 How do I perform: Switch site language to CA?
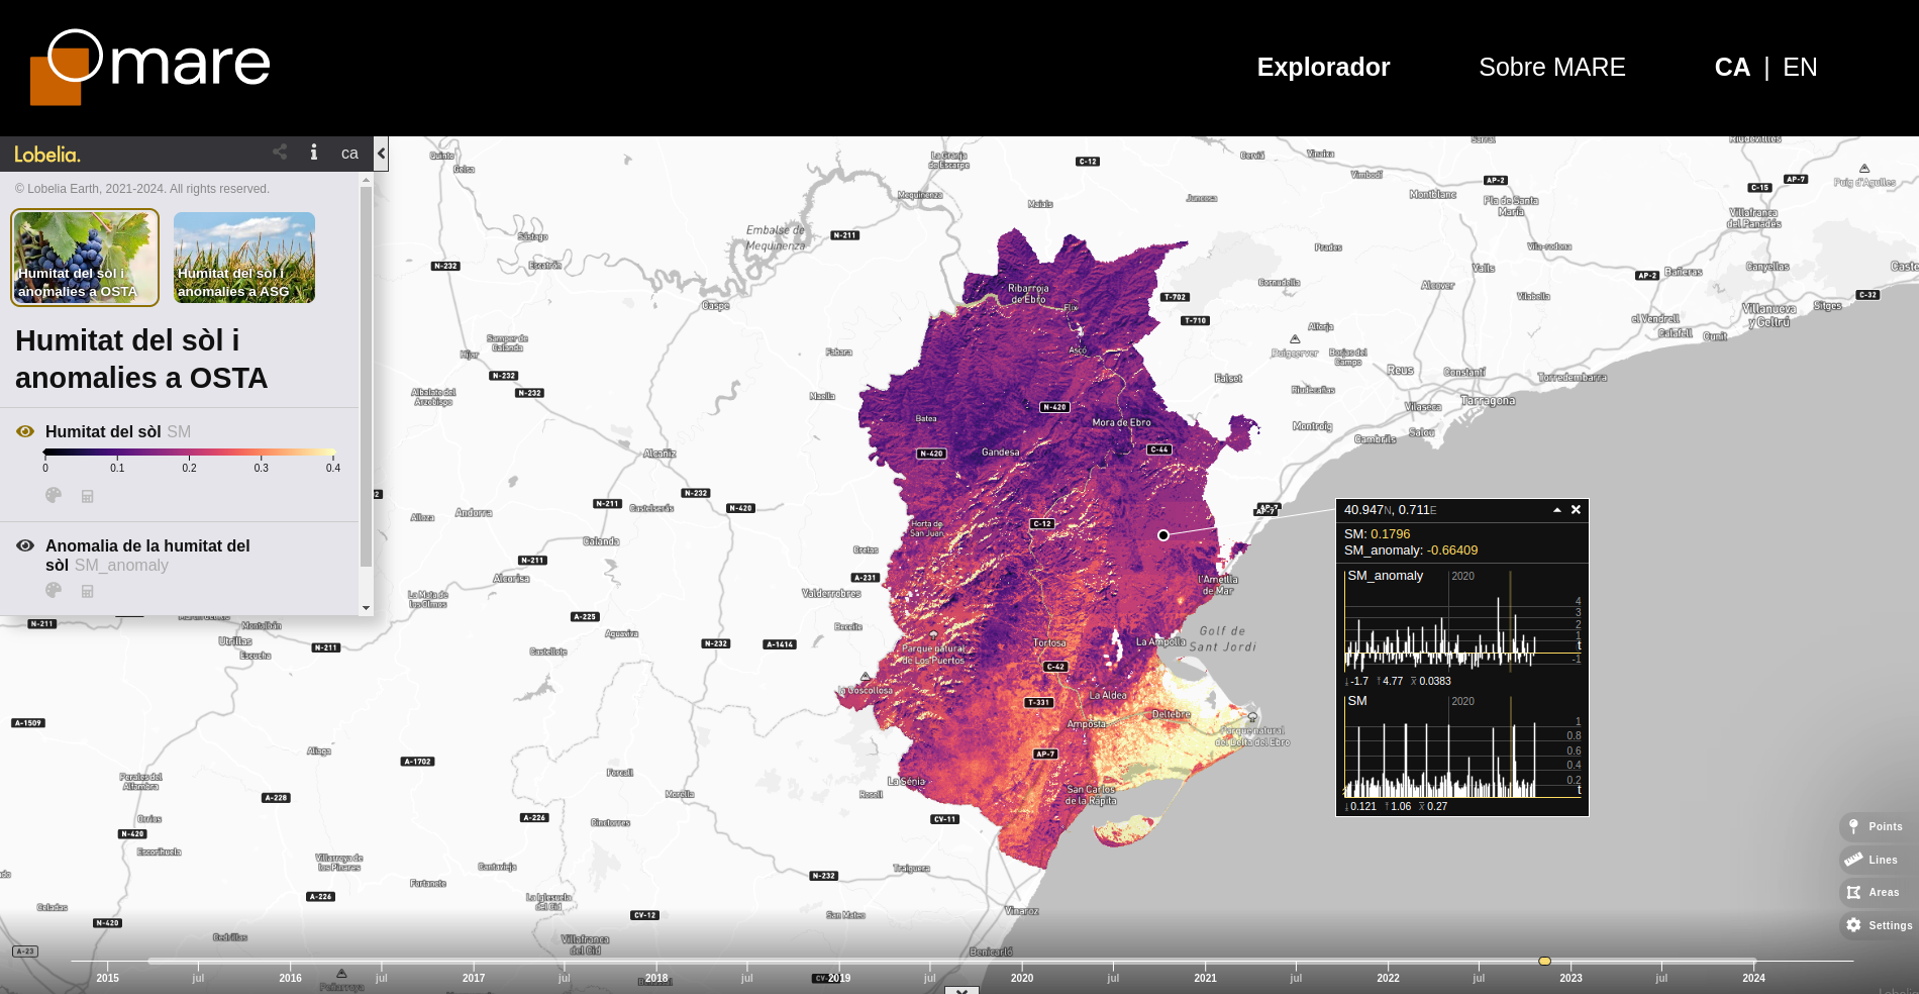tap(1732, 67)
